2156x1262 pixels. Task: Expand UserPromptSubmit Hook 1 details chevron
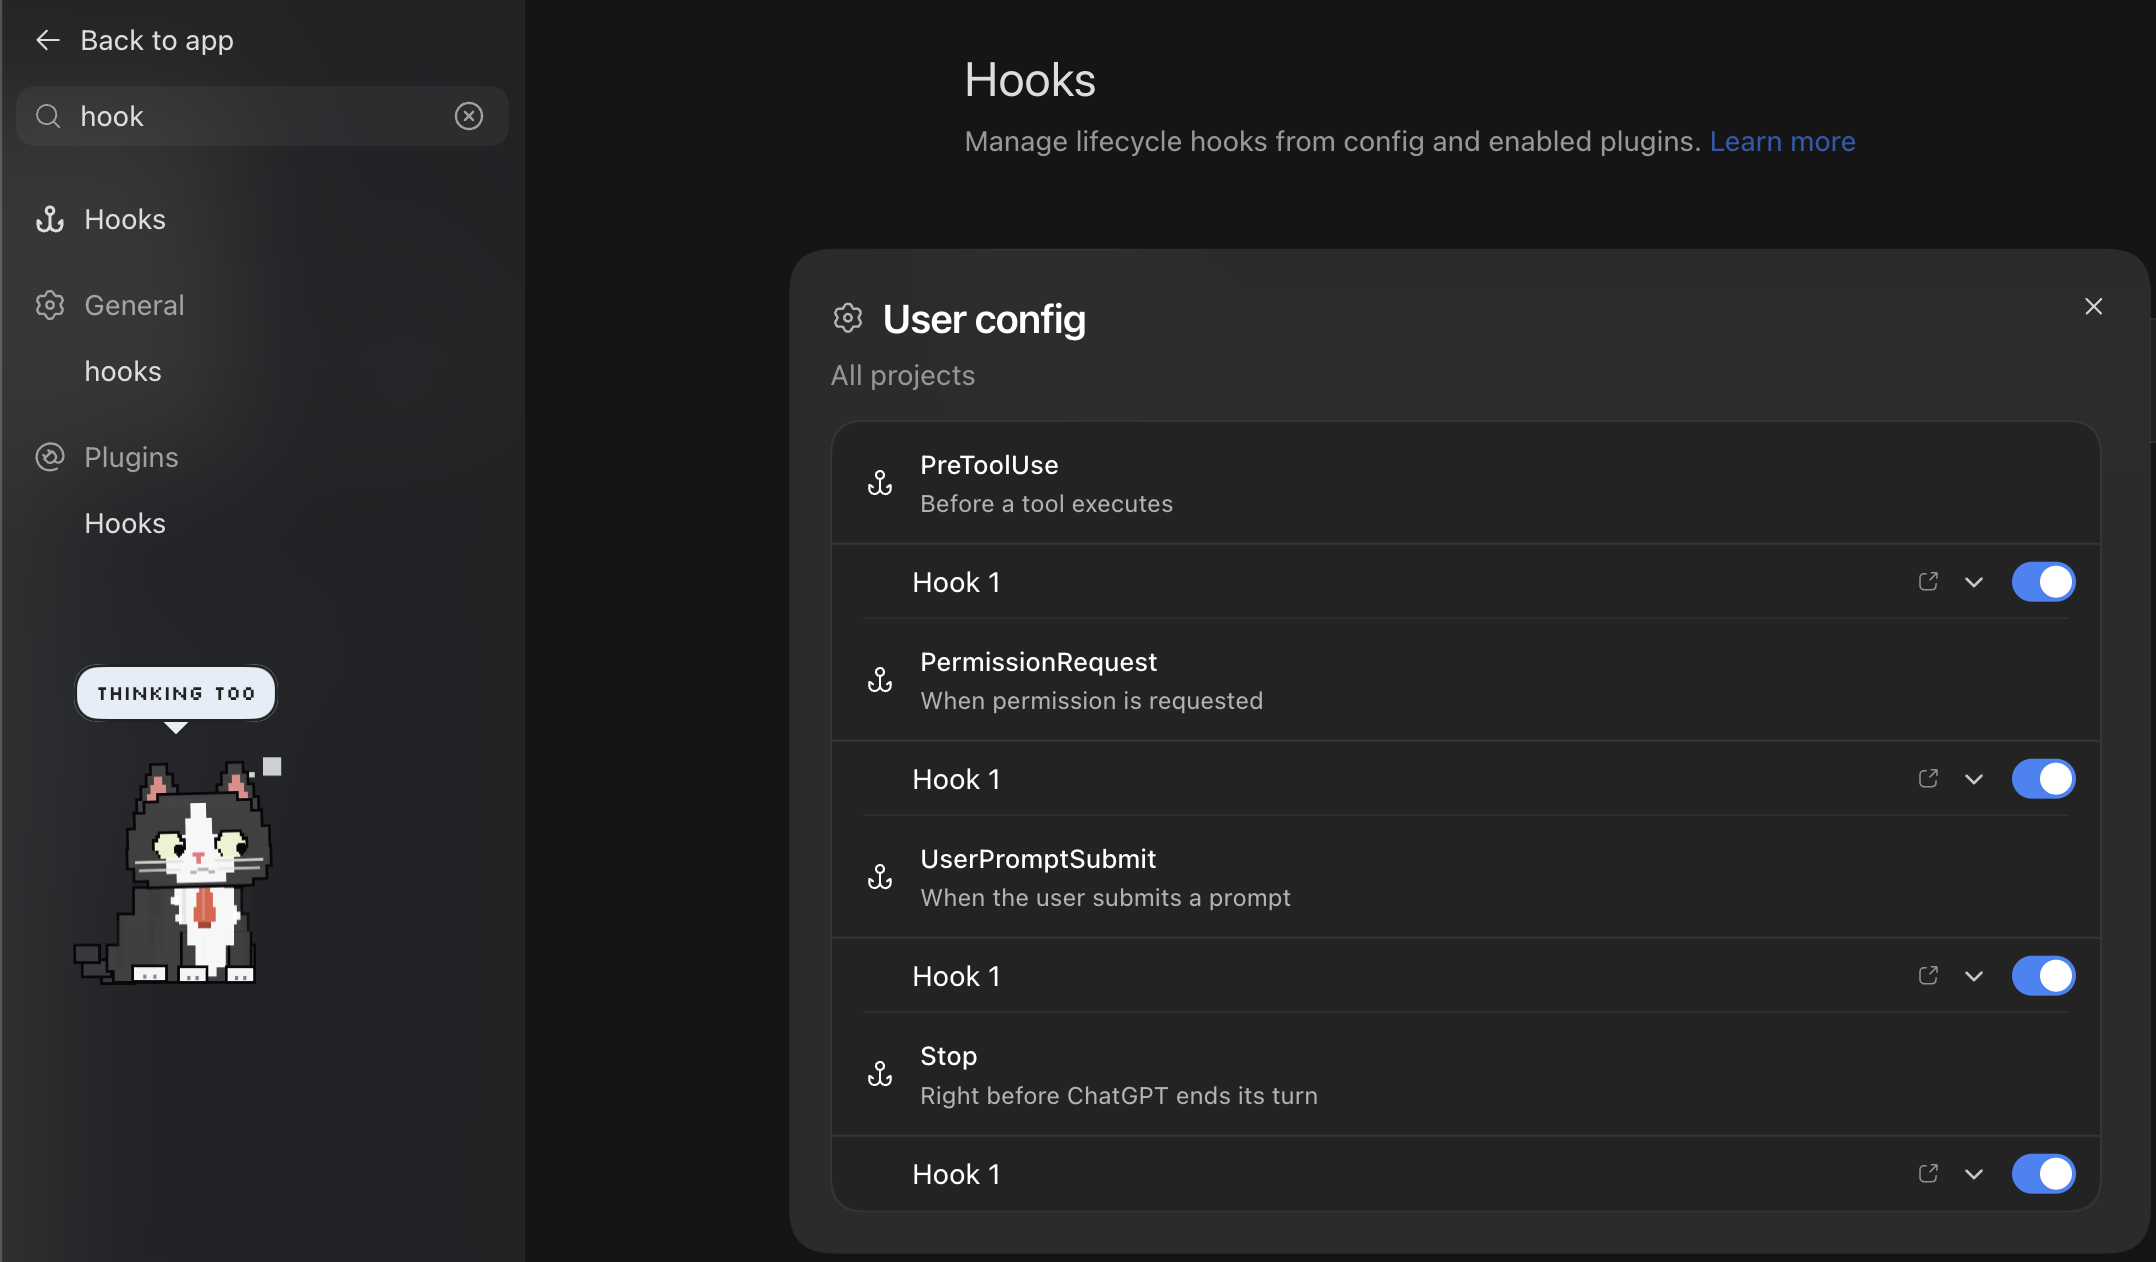tap(1974, 976)
